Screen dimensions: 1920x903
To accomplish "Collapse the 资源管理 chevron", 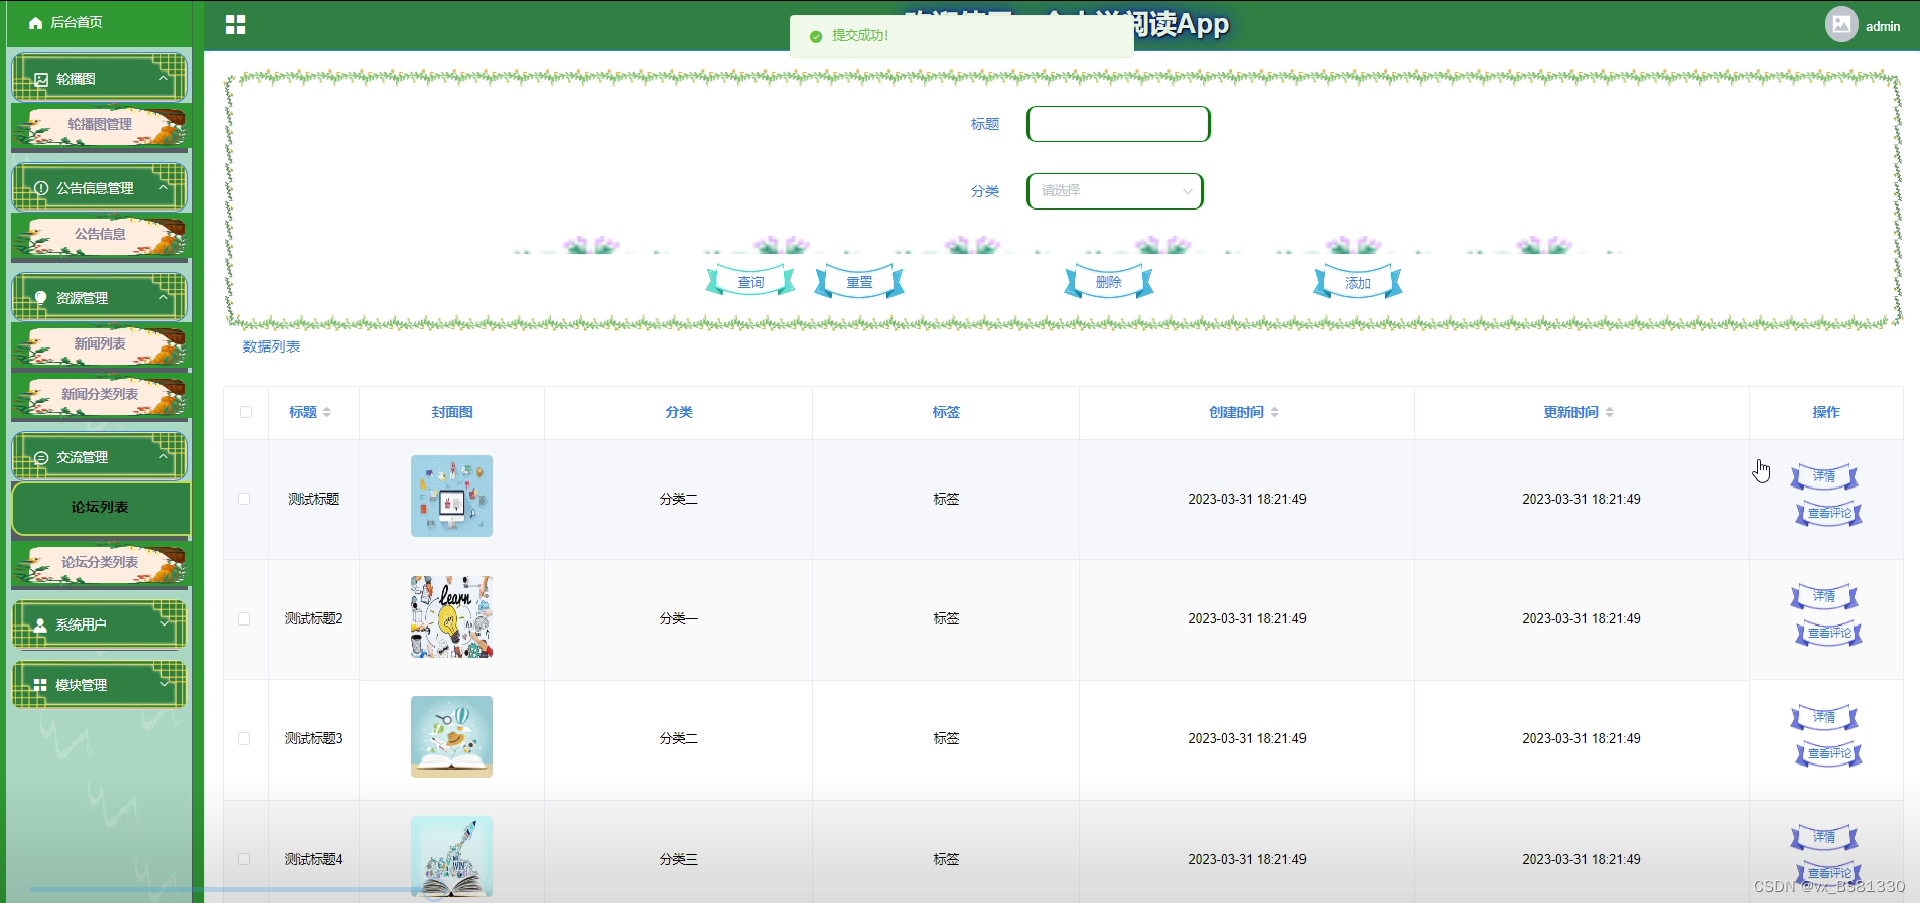I will tap(163, 297).
